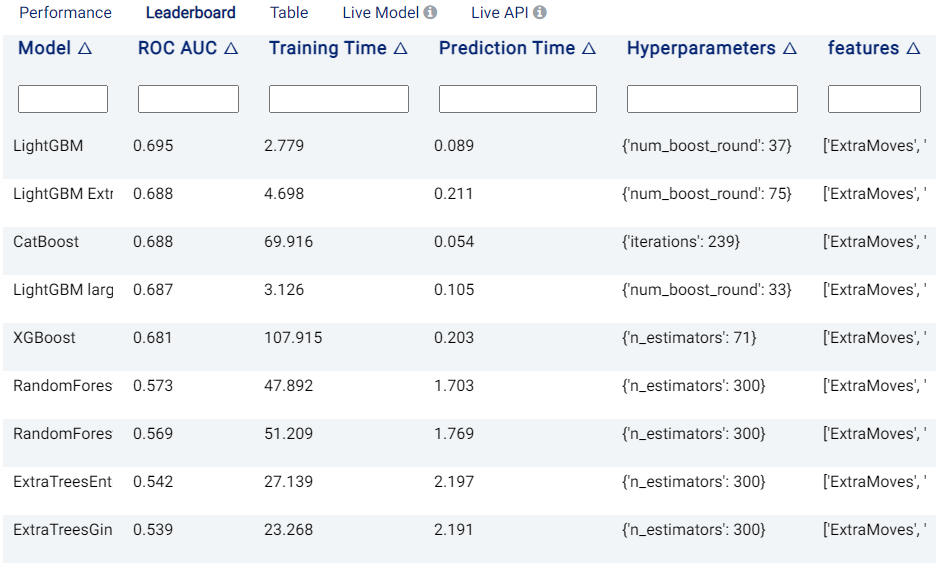Select the Leaderboard tab
The width and height of the screenshot is (944, 571).
click(x=190, y=13)
